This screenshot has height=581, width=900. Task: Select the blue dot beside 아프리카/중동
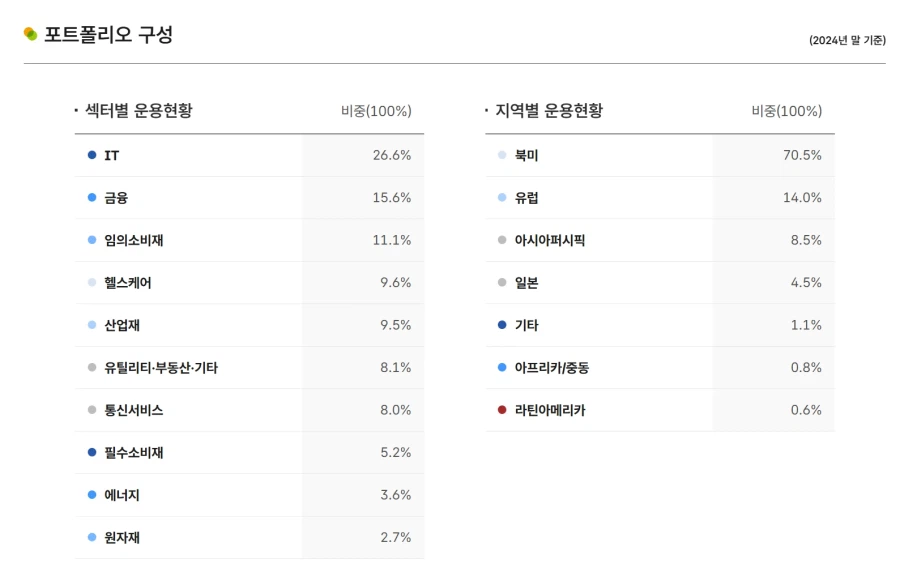(502, 367)
